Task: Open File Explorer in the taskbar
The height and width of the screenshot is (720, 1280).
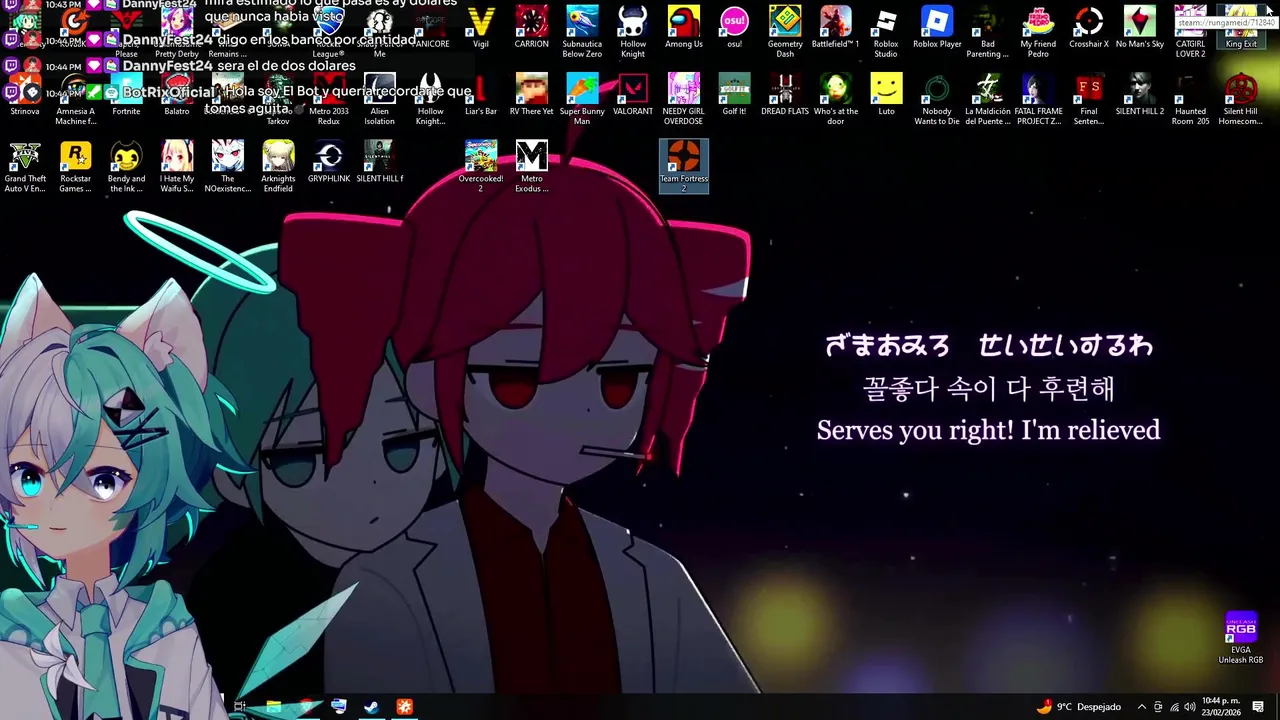Action: click(x=273, y=706)
